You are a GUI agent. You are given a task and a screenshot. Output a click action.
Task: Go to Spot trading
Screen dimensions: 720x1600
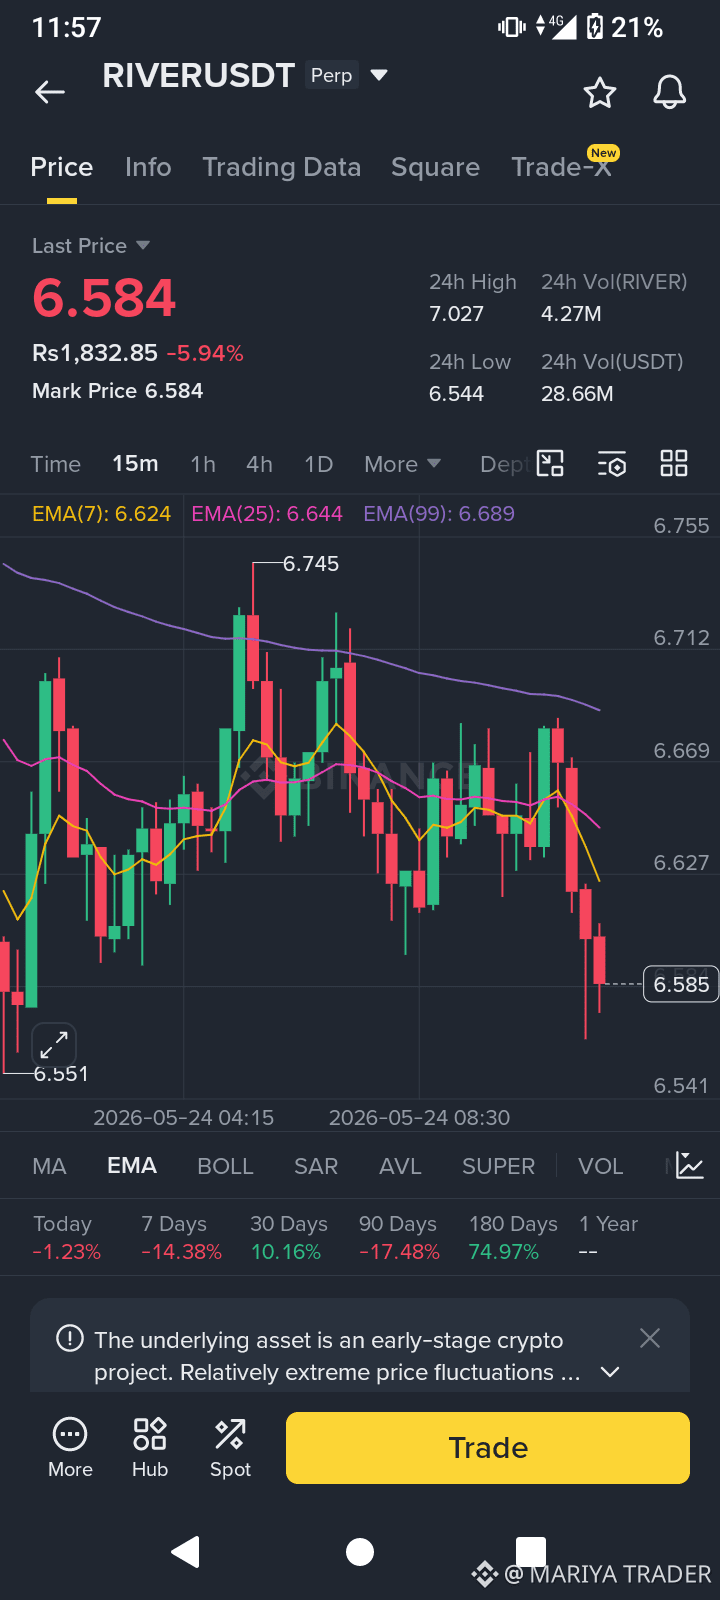point(230,1447)
